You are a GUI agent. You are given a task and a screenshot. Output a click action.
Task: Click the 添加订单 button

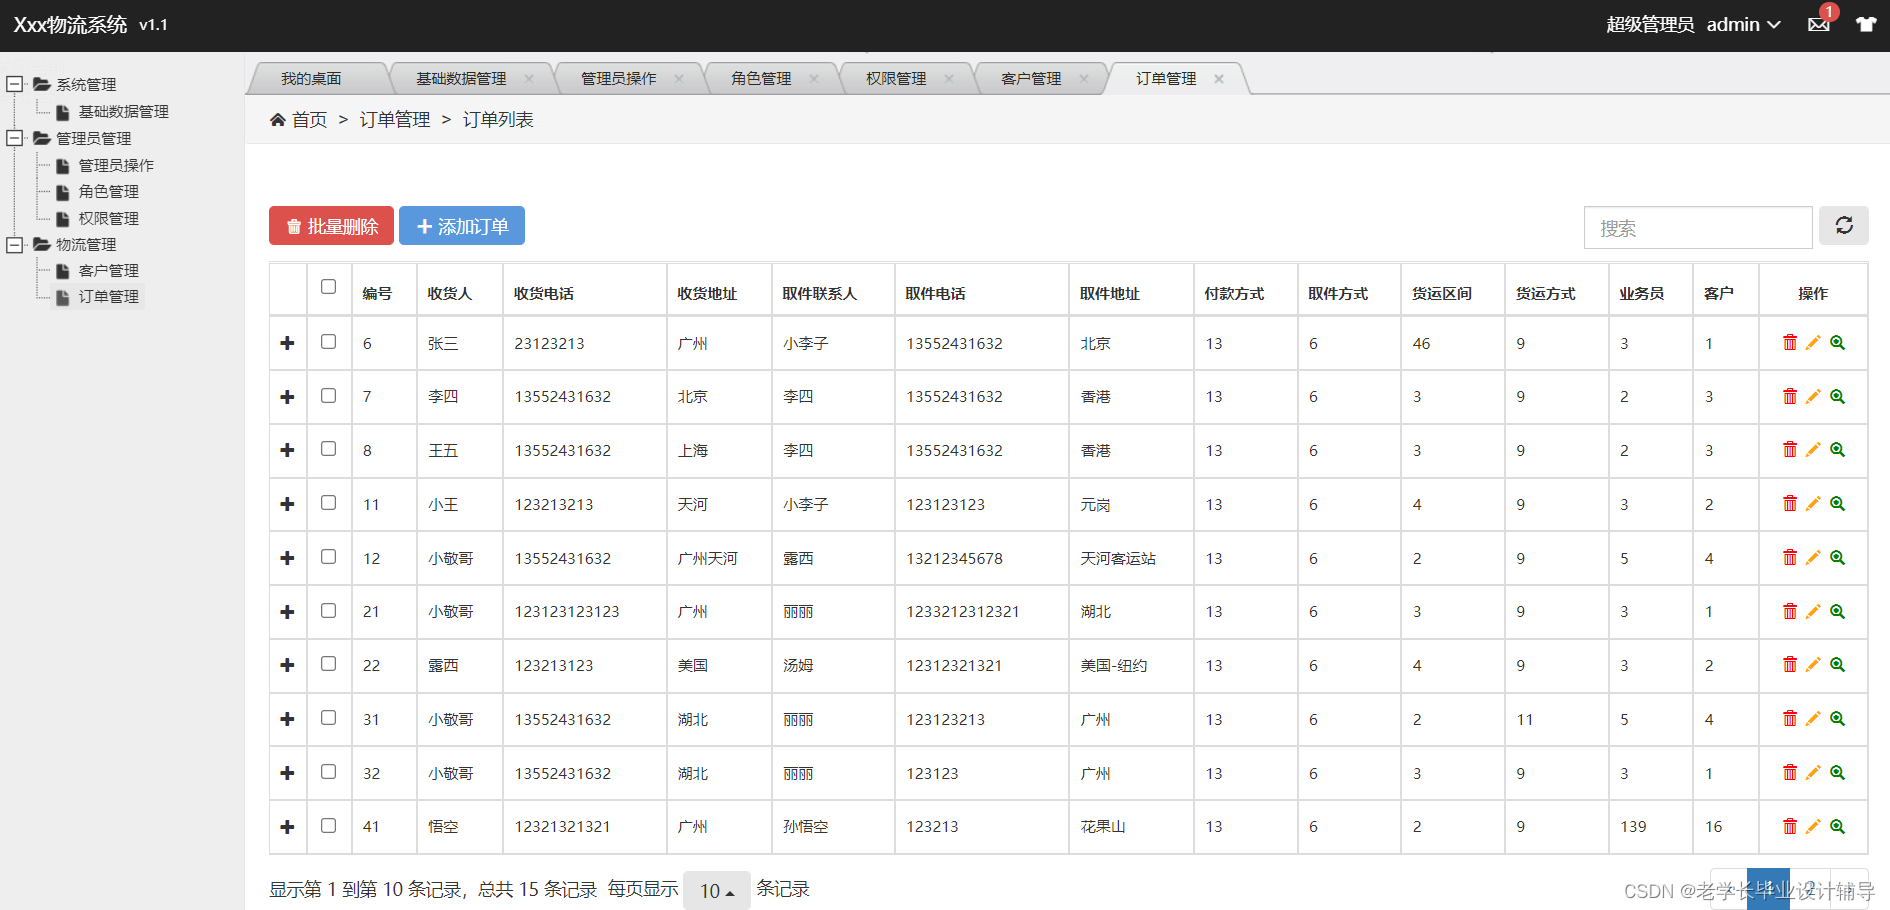(x=461, y=225)
